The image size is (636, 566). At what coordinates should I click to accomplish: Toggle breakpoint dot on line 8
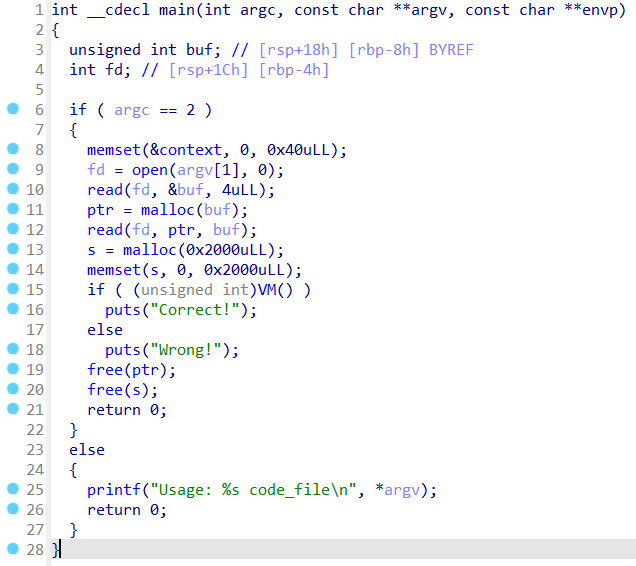click(x=13, y=148)
